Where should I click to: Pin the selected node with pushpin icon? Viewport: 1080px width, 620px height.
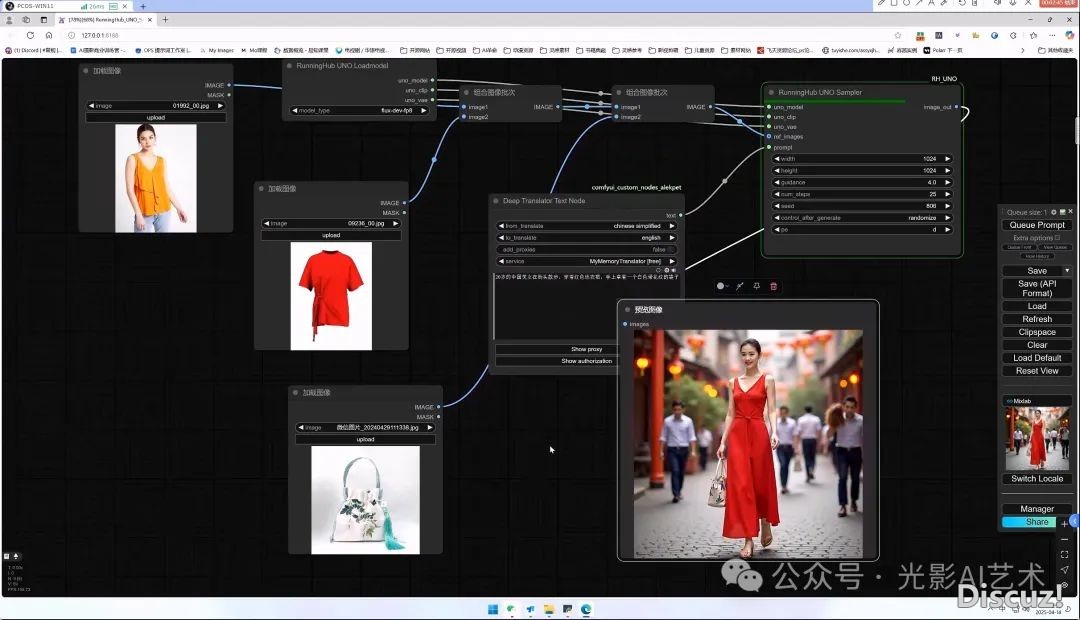pos(756,286)
